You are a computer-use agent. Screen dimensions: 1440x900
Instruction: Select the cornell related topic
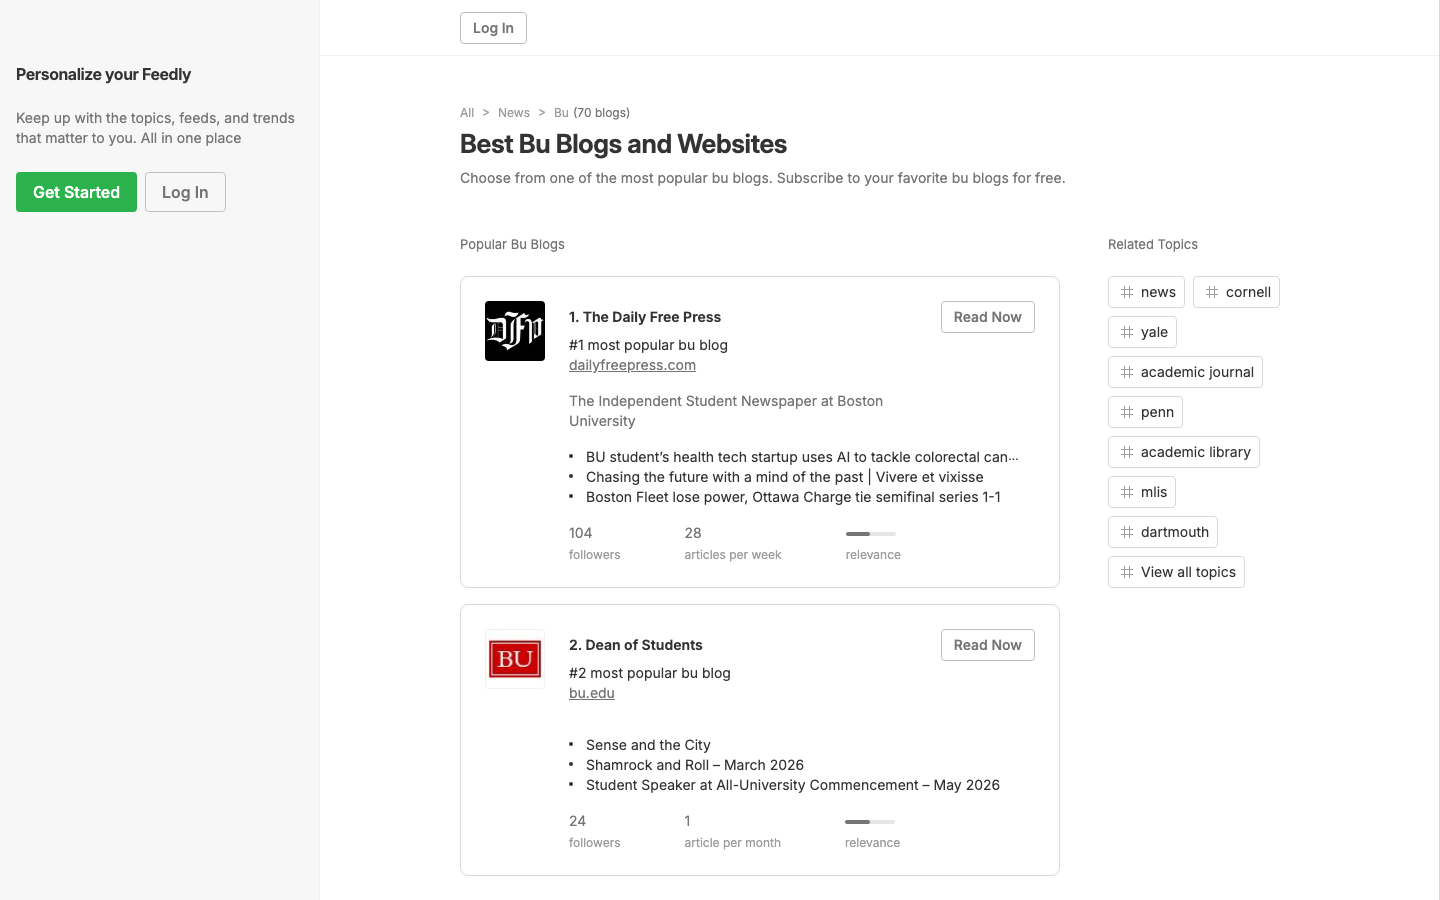click(x=1236, y=292)
